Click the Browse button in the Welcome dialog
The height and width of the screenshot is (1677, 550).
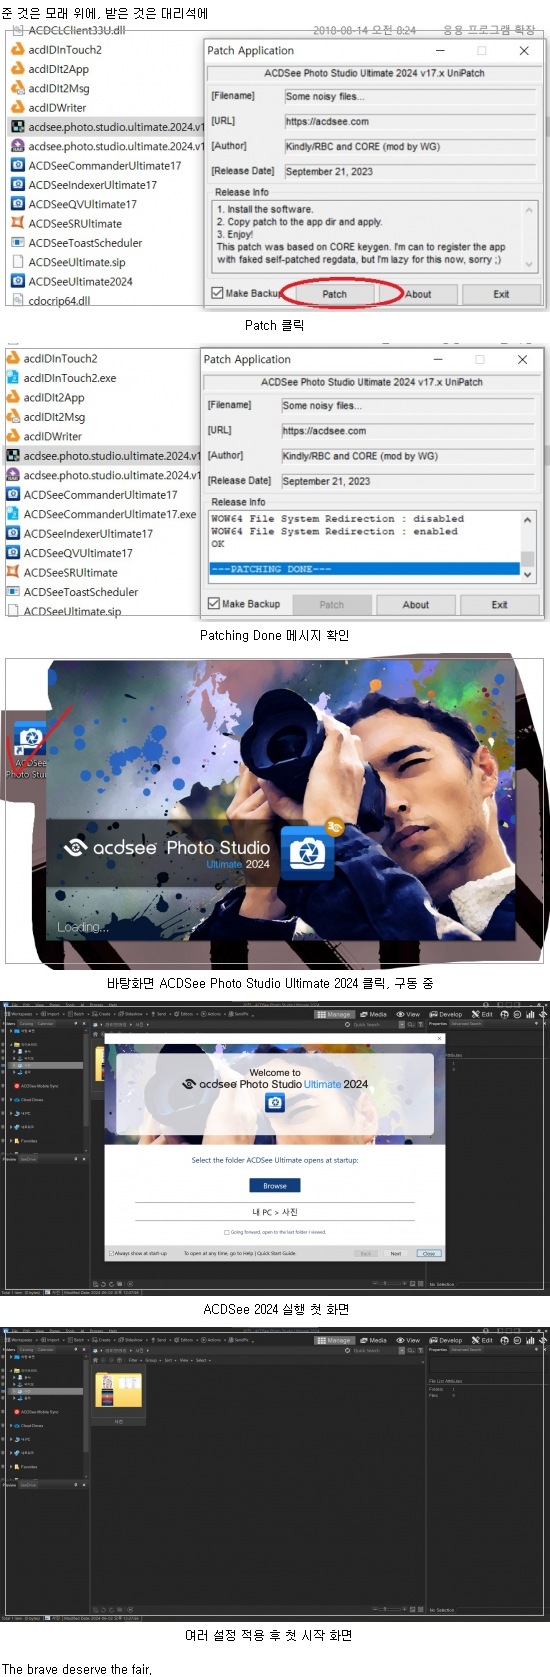pos(275,1185)
